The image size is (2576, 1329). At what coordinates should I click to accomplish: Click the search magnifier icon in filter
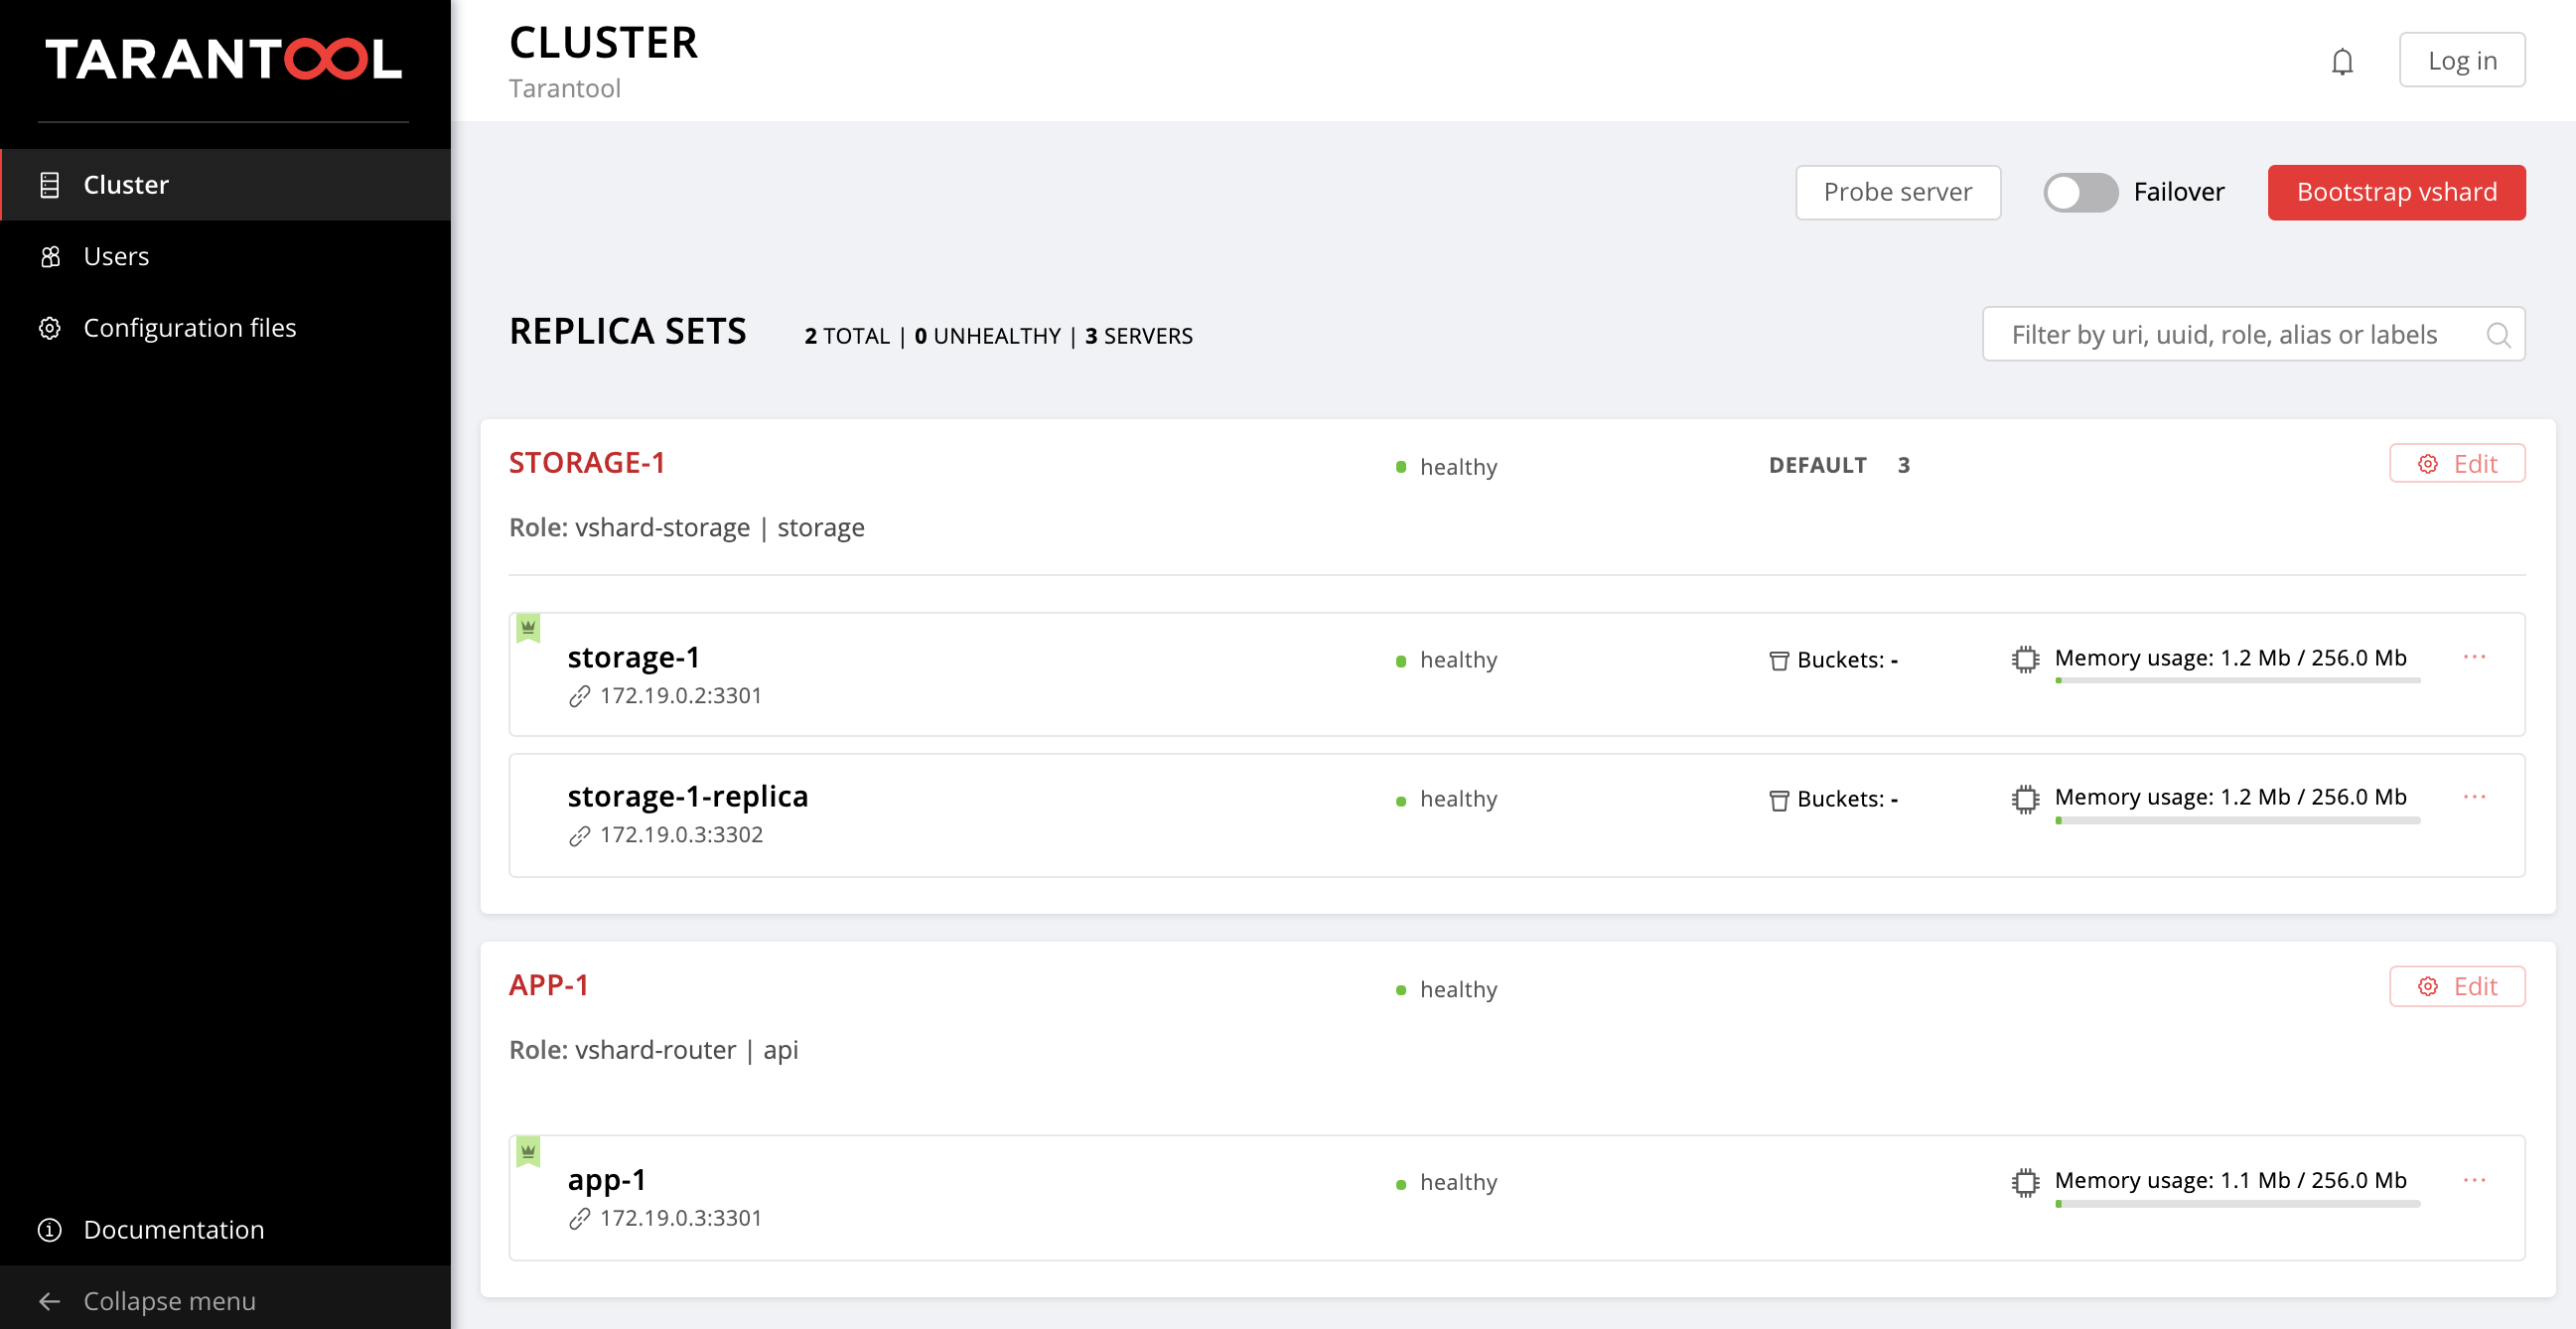2497,335
